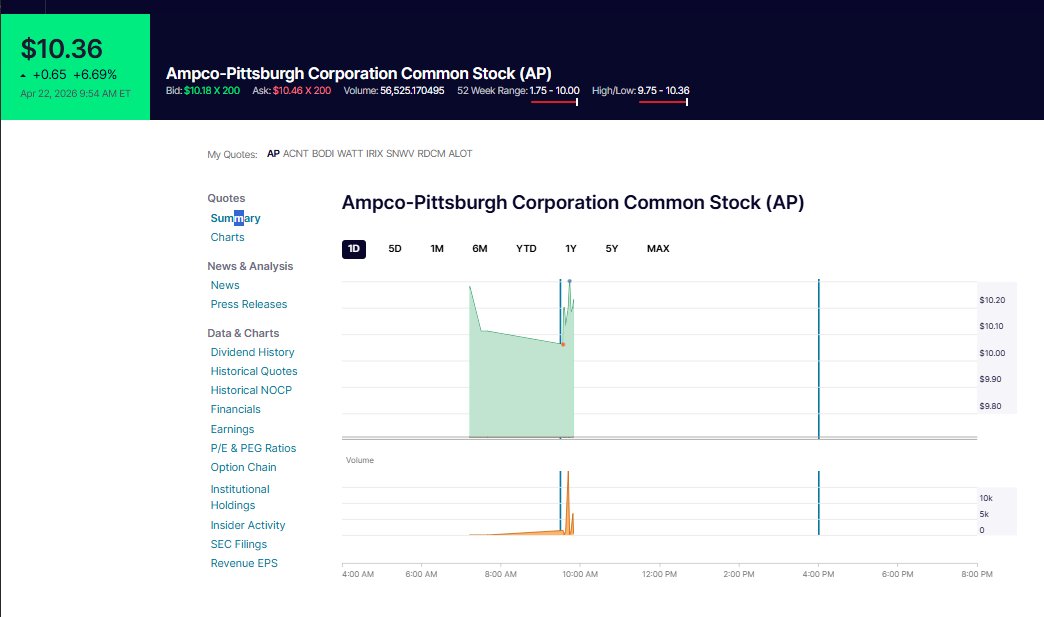
Task: Click the +6.69% change value
Action: pyautogui.click(x=95, y=75)
